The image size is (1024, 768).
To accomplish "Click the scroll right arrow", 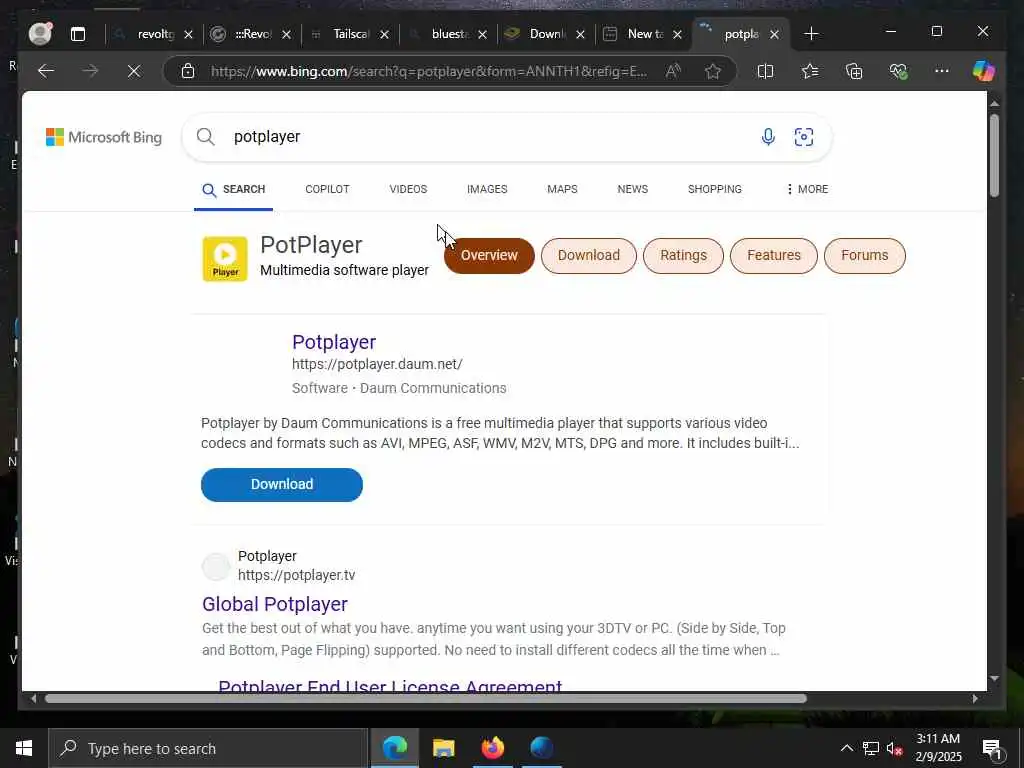I will (975, 698).
